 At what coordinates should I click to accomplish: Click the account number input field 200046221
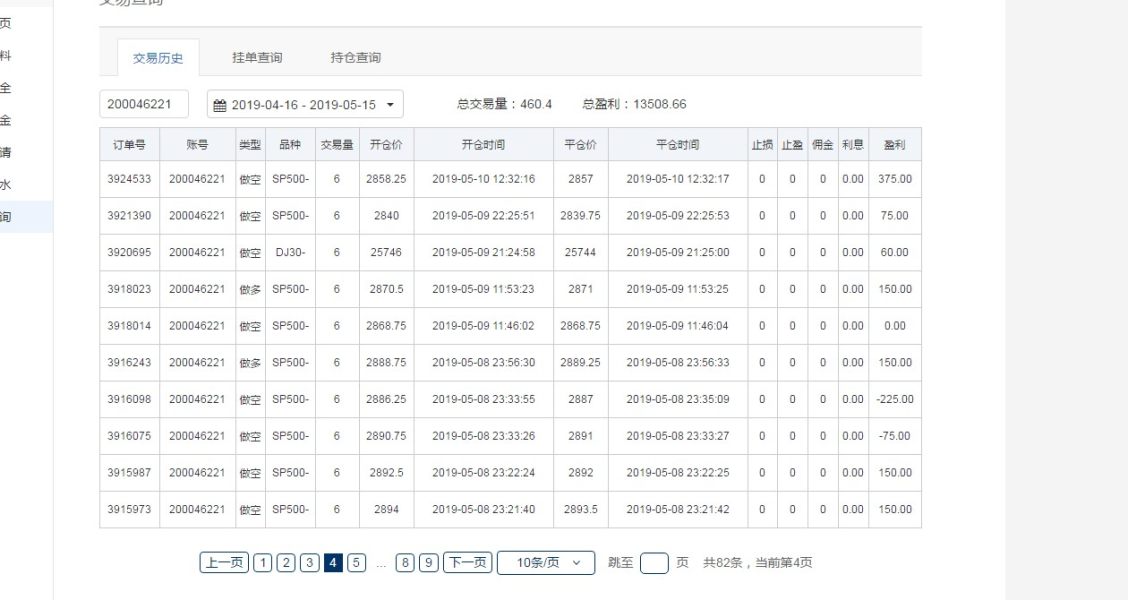click(144, 104)
